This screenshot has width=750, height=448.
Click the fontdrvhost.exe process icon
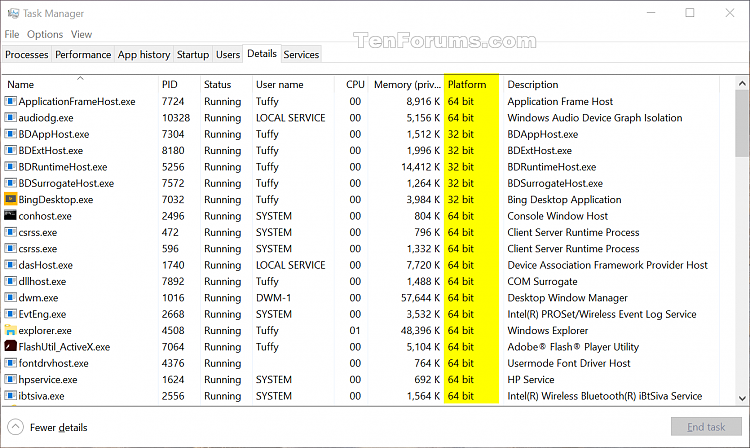pos(10,363)
